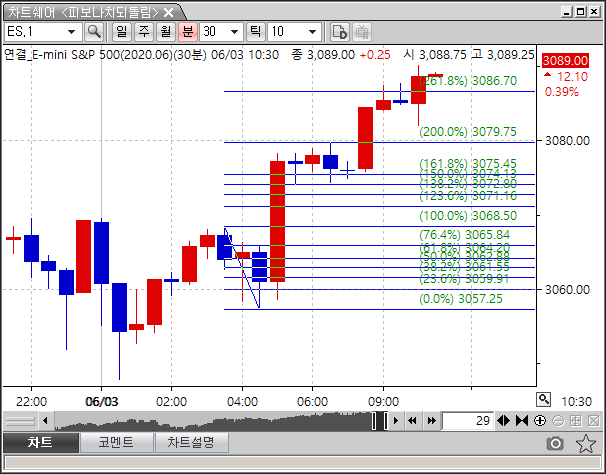Click the symbol search magnifier icon

tap(94, 32)
